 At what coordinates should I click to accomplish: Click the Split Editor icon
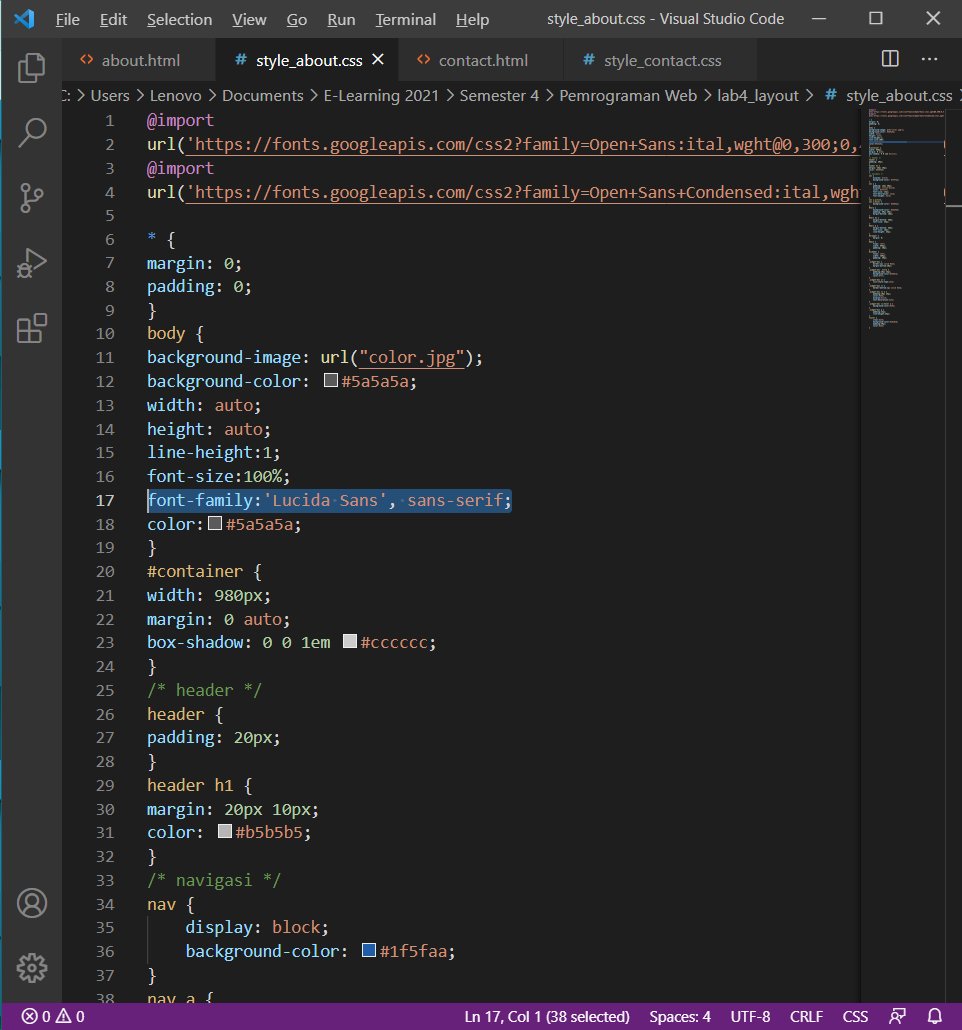pyautogui.click(x=889, y=59)
